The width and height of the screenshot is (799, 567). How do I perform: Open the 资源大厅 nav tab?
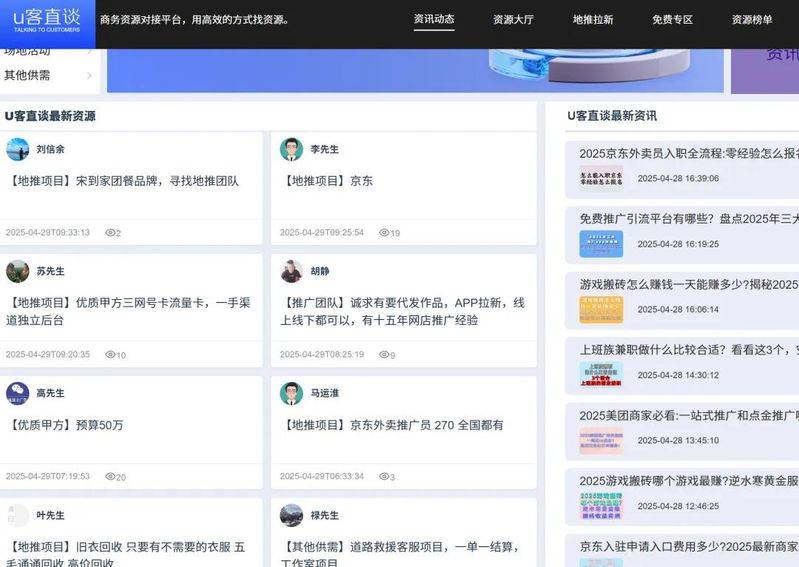pos(513,19)
